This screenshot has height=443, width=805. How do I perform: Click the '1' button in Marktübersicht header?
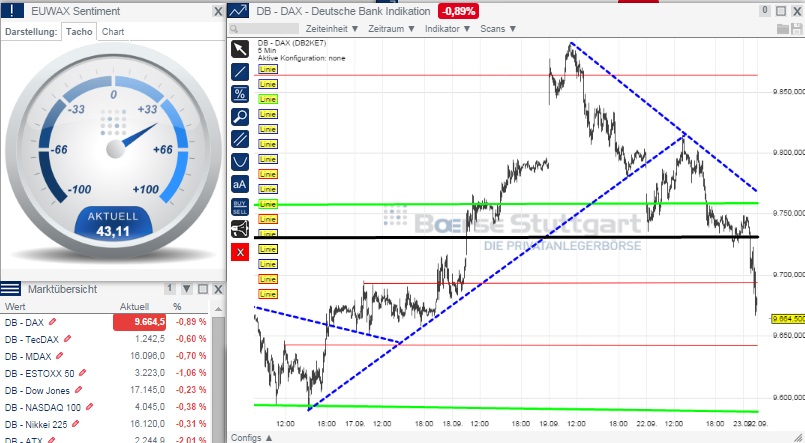170,288
